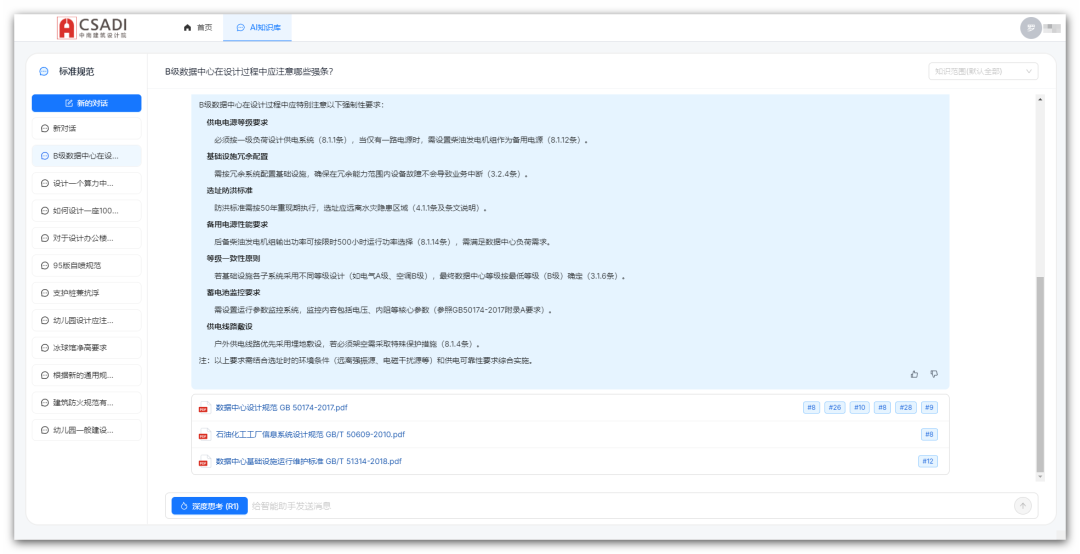This screenshot has width=1080, height=554.
Task: Open the 新对话 conversation
Action: [x=87, y=129]
